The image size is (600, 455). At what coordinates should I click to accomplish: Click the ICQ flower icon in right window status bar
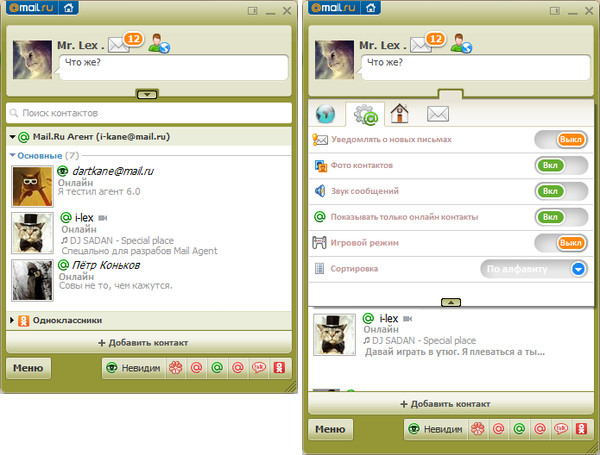point(478,429)
